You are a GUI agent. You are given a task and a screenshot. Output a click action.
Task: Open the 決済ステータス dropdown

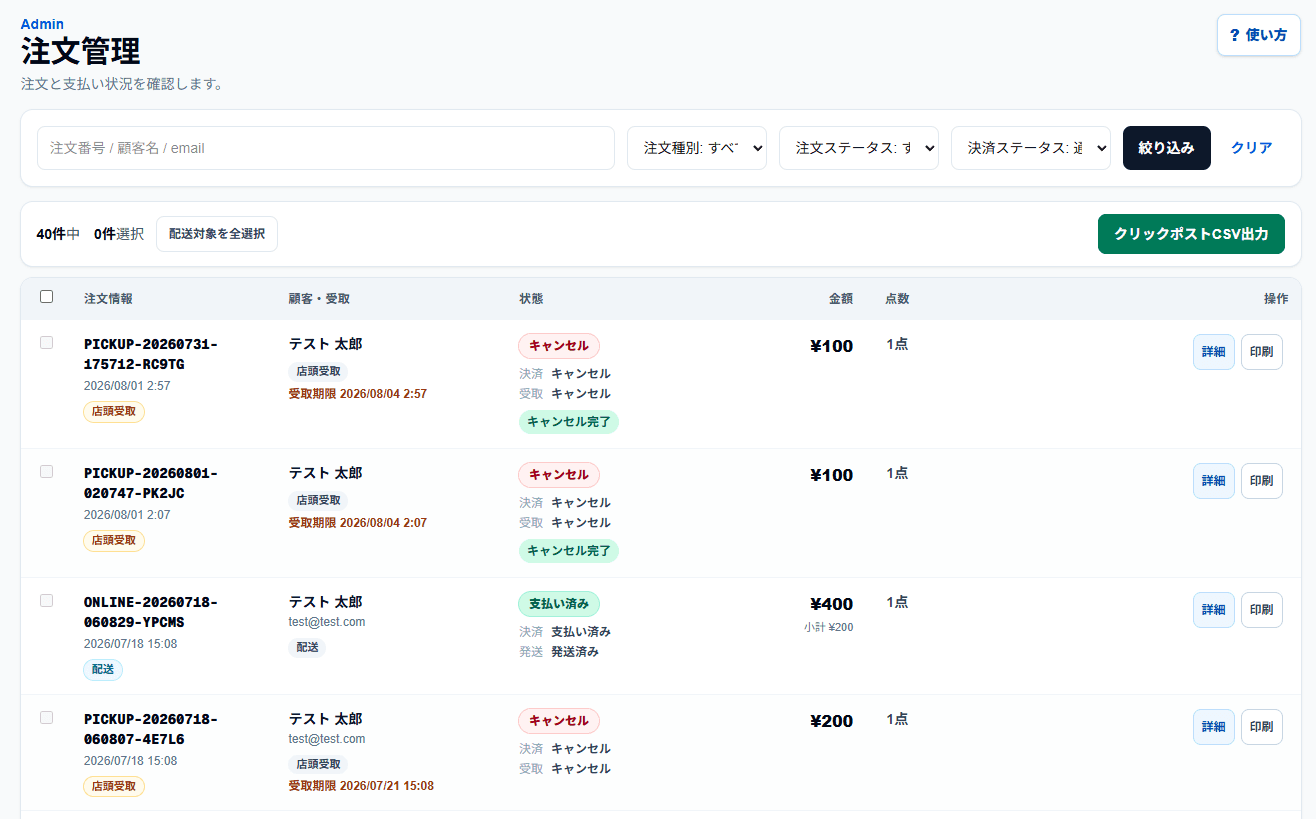point(1031,148)
